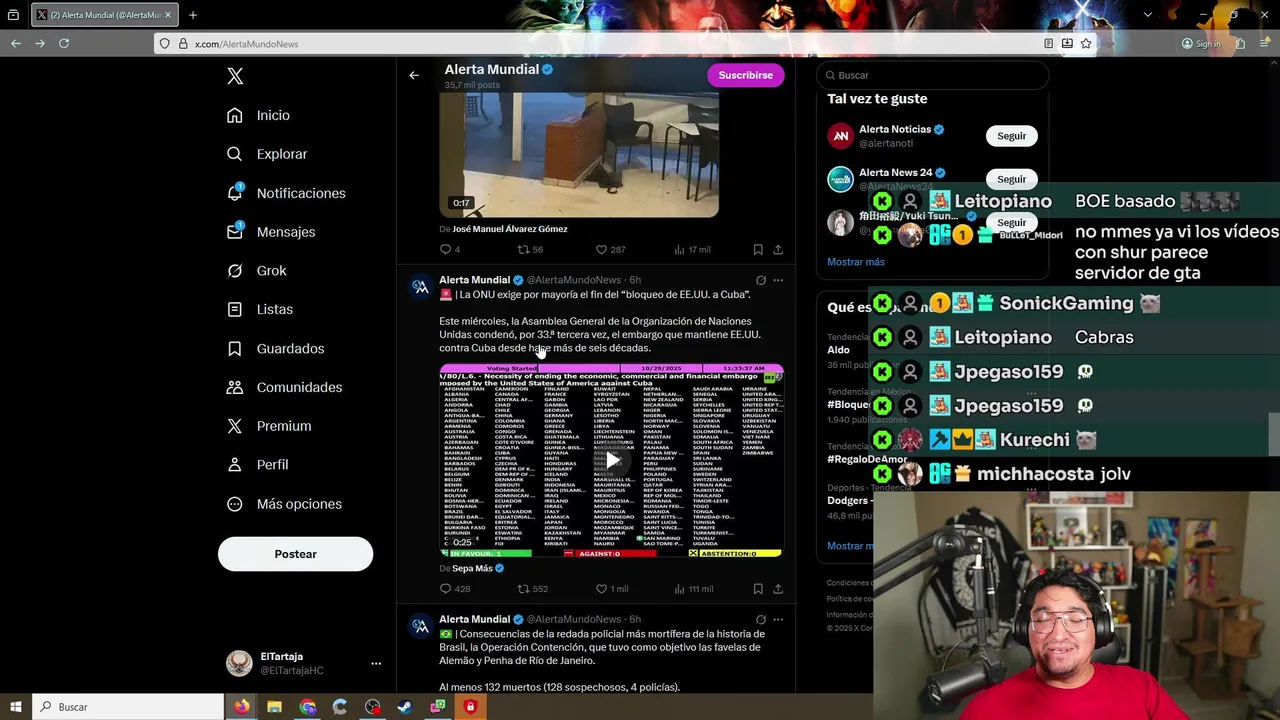This screenshot has height=720, width=1280.
Task: Click the address bar URL
Action: coord(246,44)
